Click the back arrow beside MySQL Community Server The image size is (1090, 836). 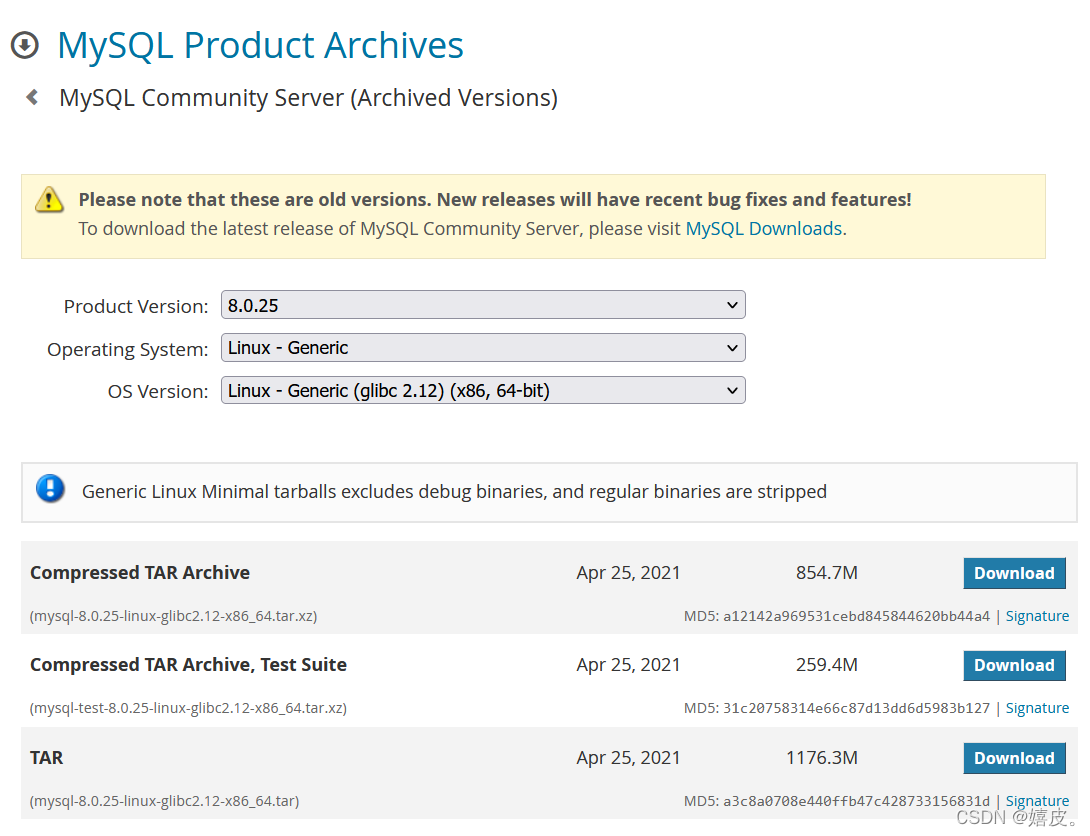coord(32,97)
